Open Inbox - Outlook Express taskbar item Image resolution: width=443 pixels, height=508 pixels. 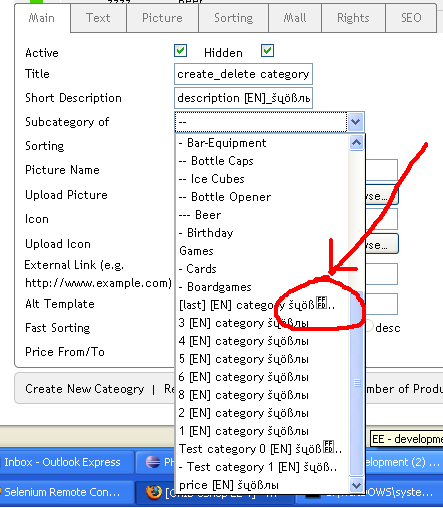point(67,462)
